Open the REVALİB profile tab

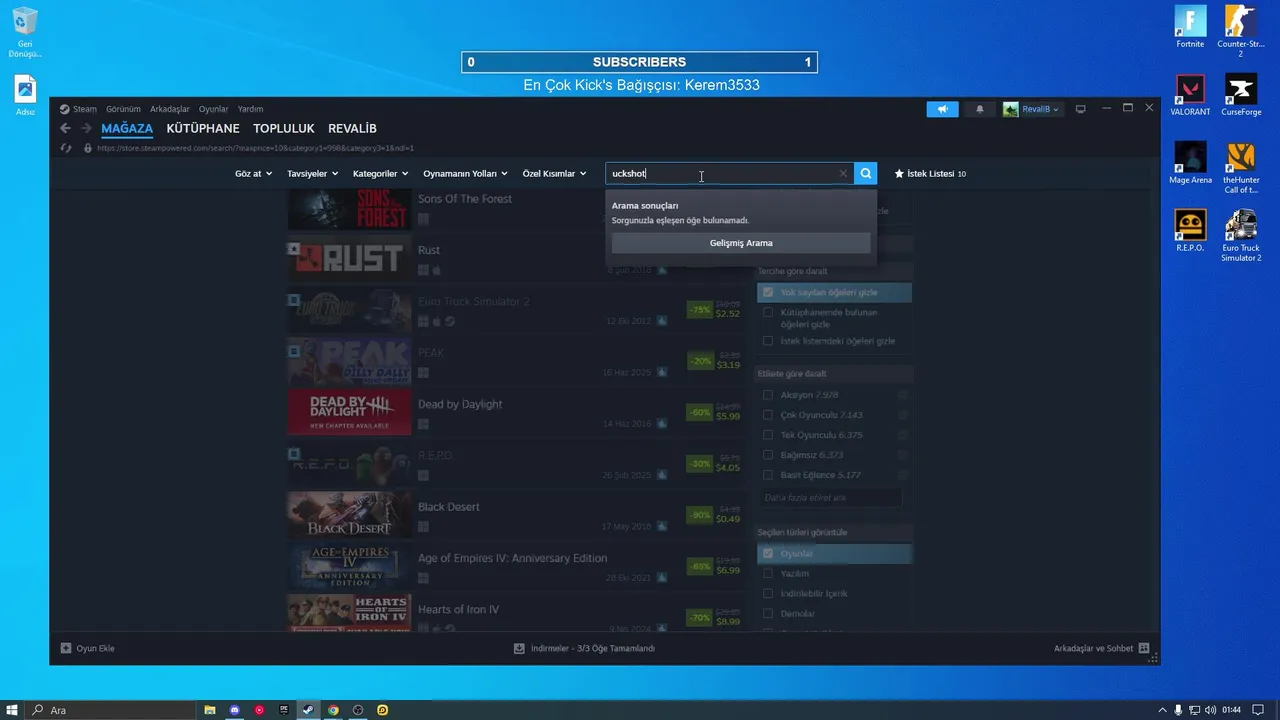click(x=352, y=129)
